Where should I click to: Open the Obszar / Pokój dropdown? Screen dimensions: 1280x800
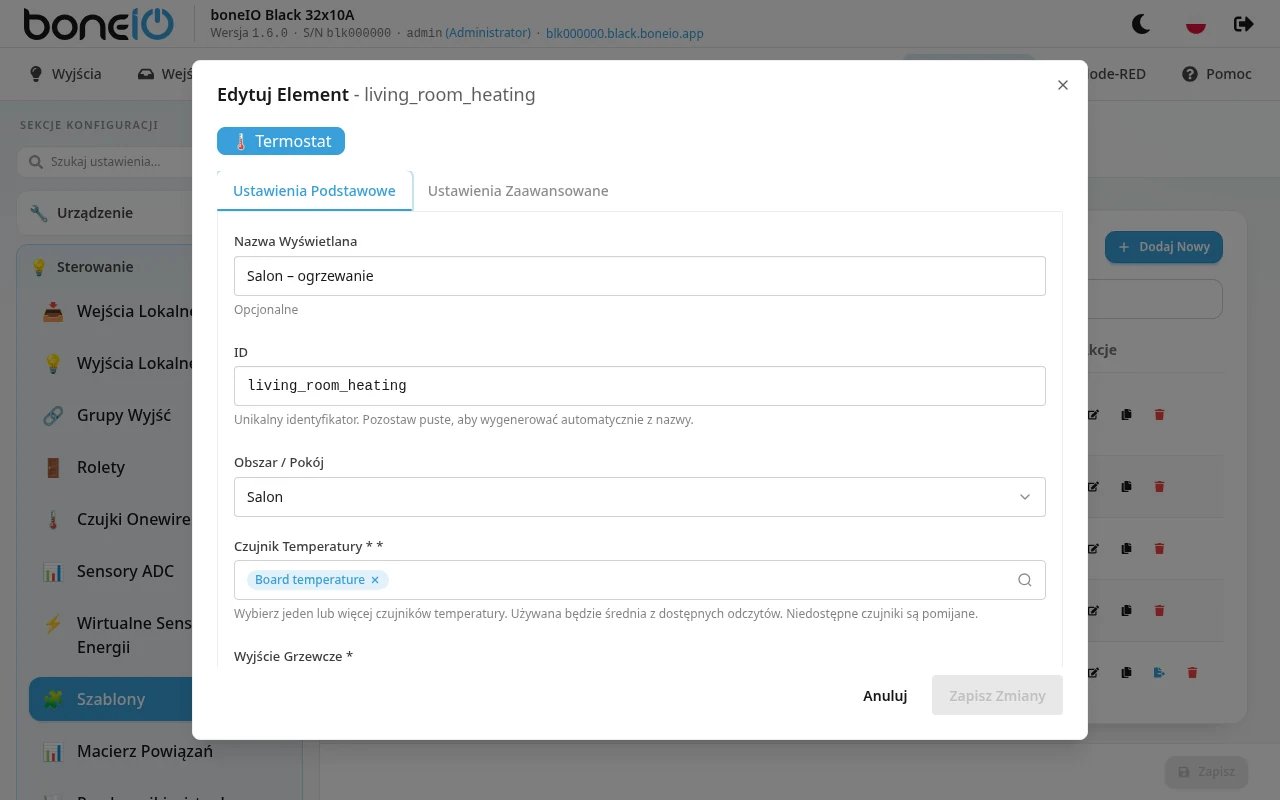tap(640, 497)
